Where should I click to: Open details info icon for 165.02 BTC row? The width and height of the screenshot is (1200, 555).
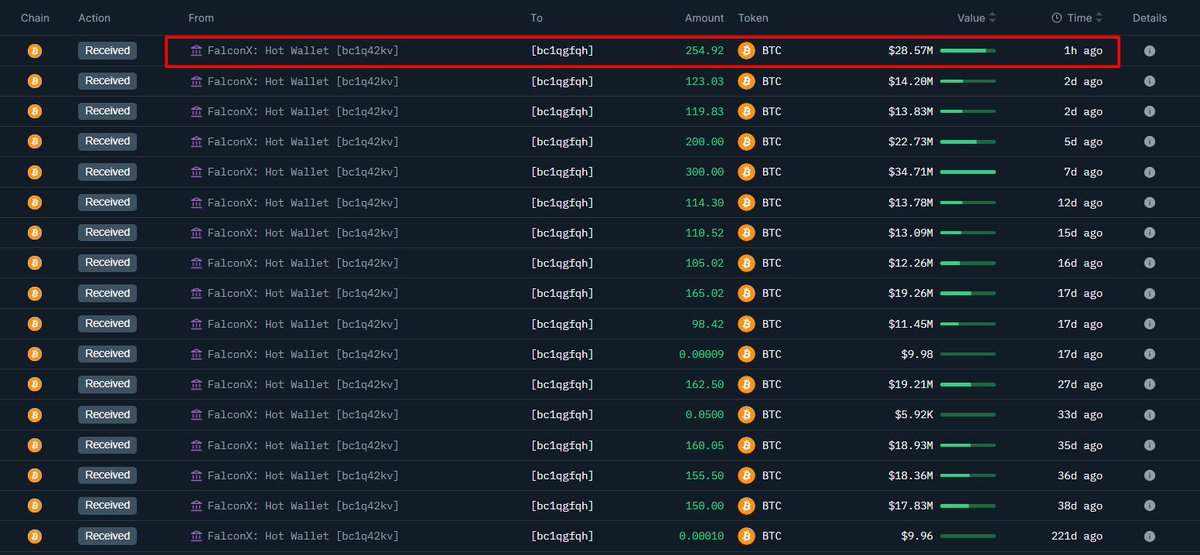tap(1149, 294)
